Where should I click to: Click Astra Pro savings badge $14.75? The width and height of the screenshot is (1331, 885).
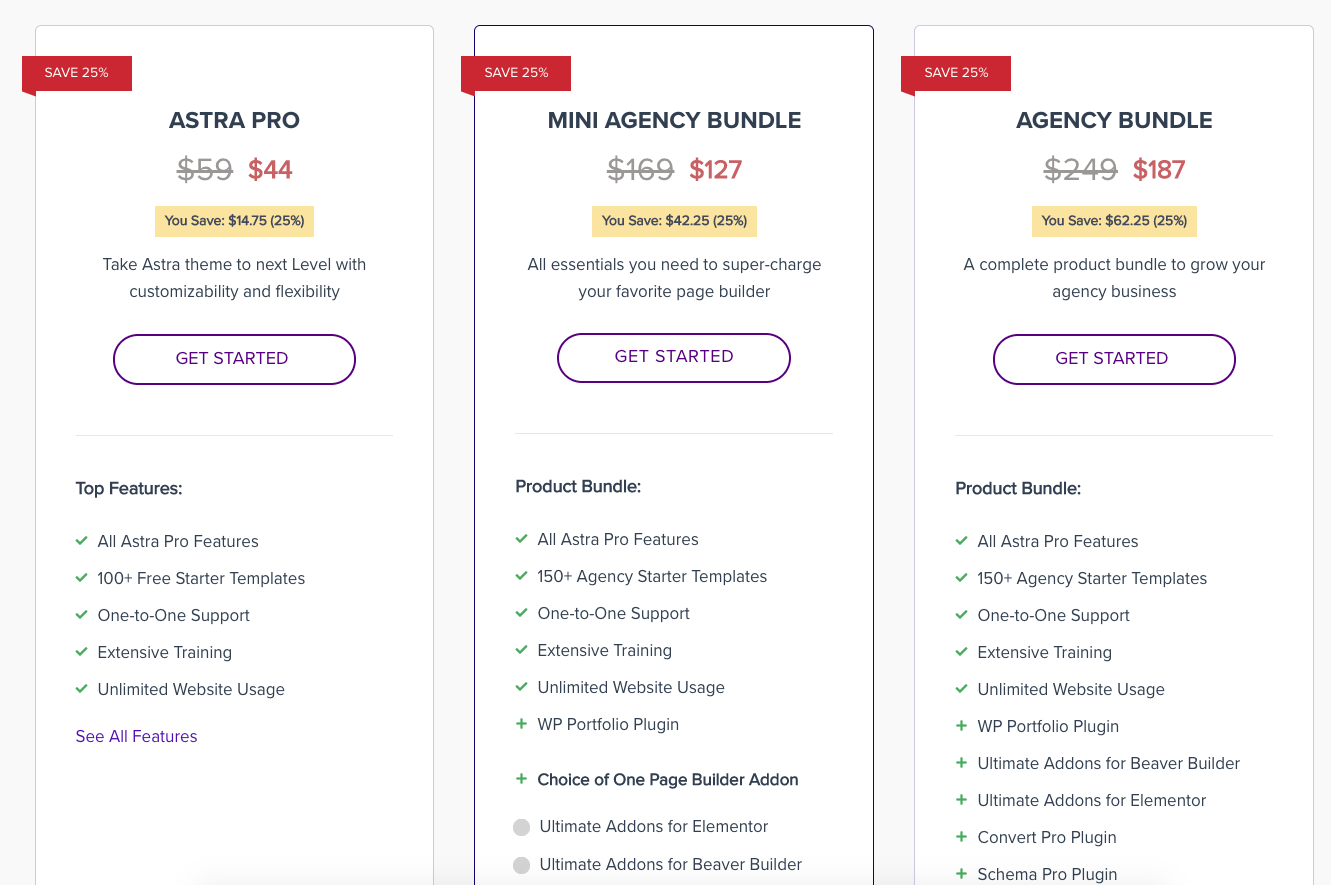(234, 221)
